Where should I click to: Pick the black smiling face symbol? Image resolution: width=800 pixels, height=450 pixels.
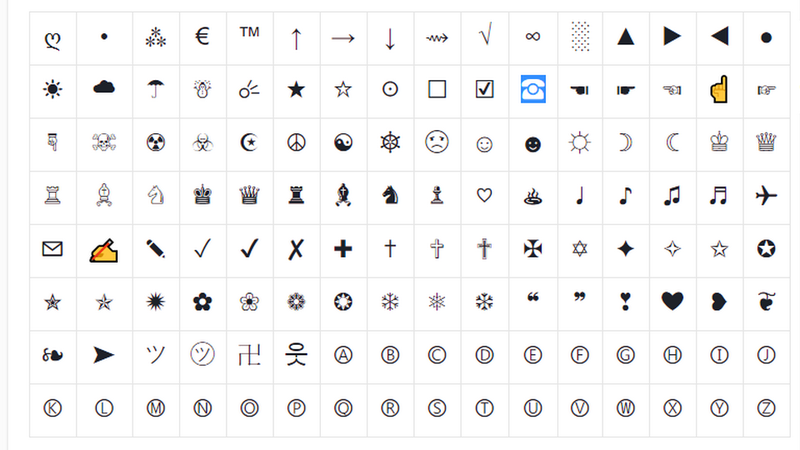click(533, 145)
